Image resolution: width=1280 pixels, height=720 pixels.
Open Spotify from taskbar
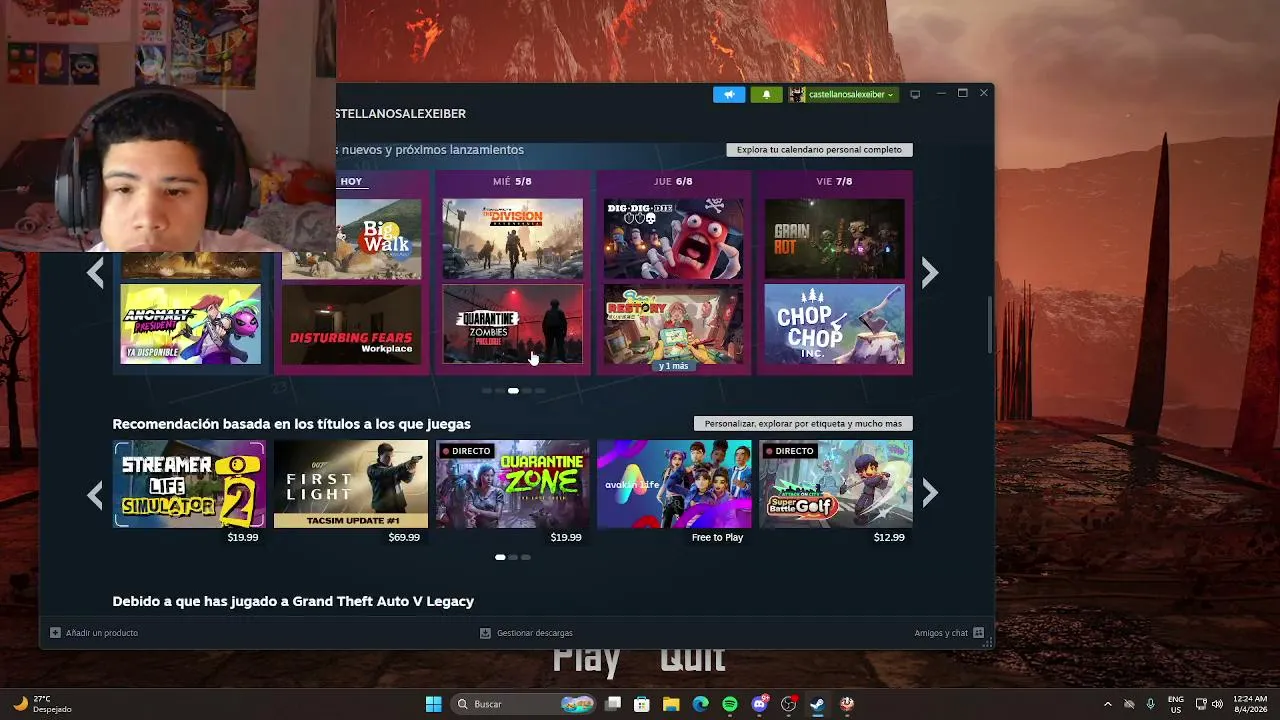click(x=729, y=704)
